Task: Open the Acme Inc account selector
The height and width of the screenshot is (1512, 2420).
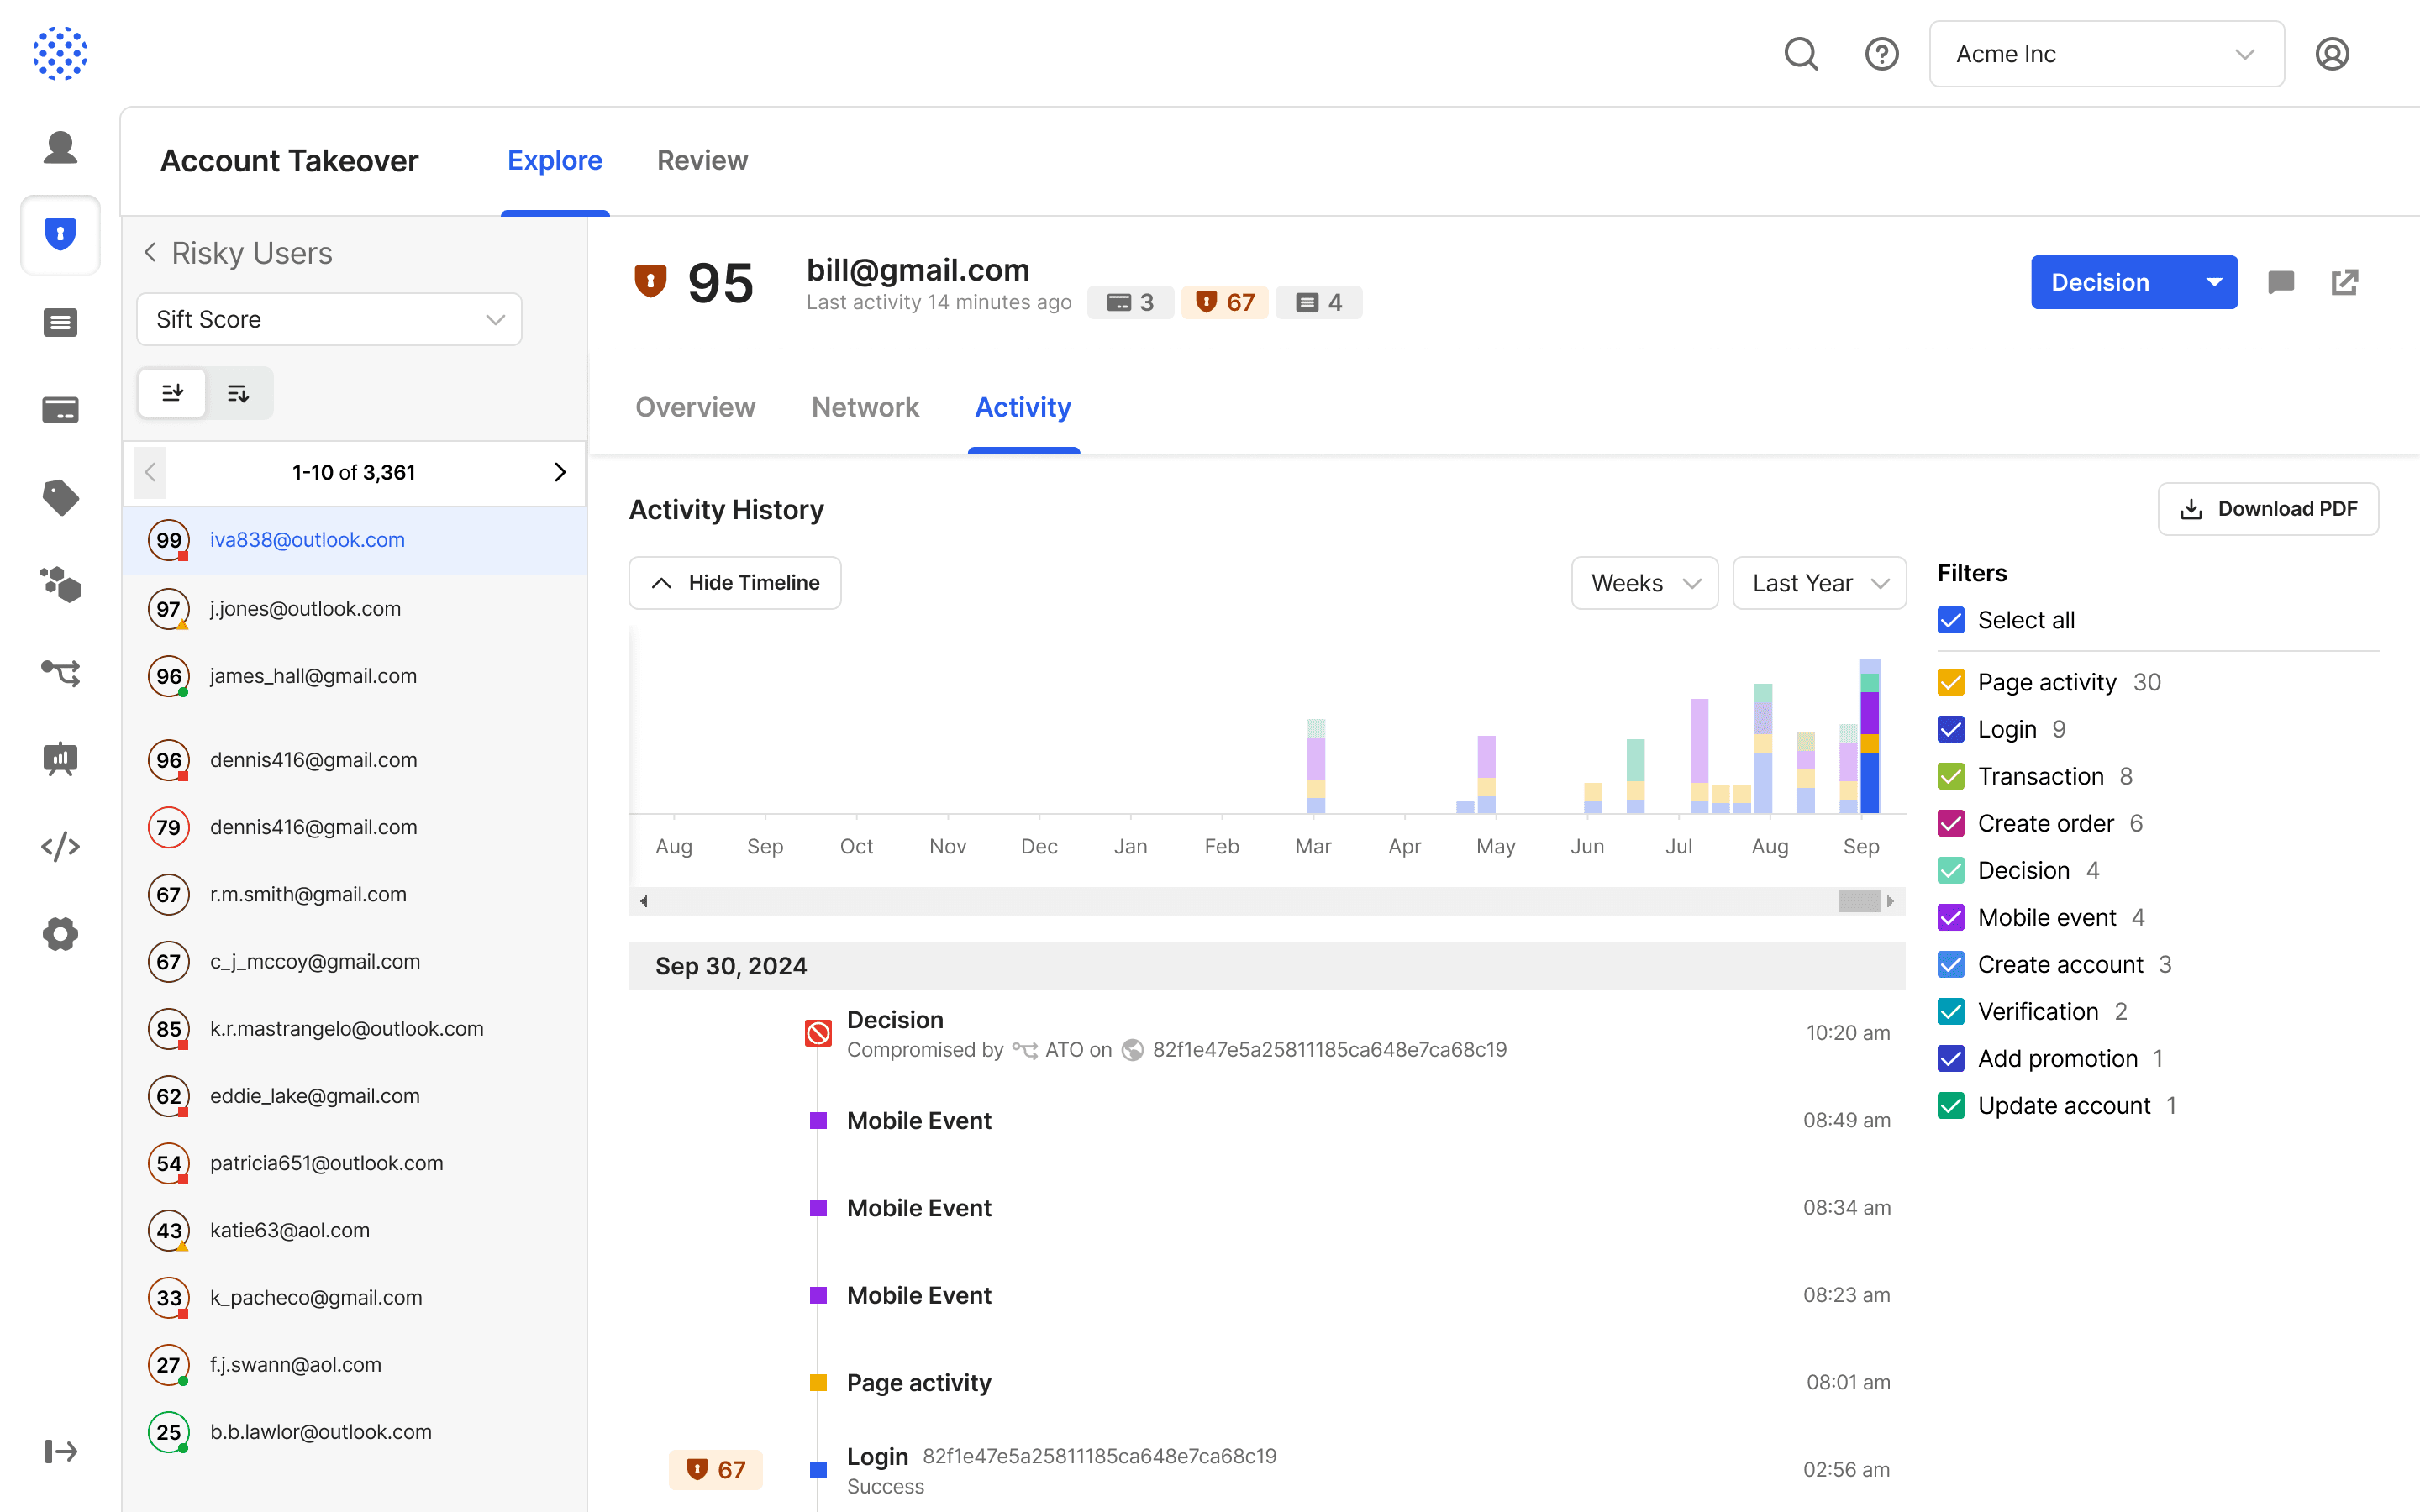Action: [2106, 54]
